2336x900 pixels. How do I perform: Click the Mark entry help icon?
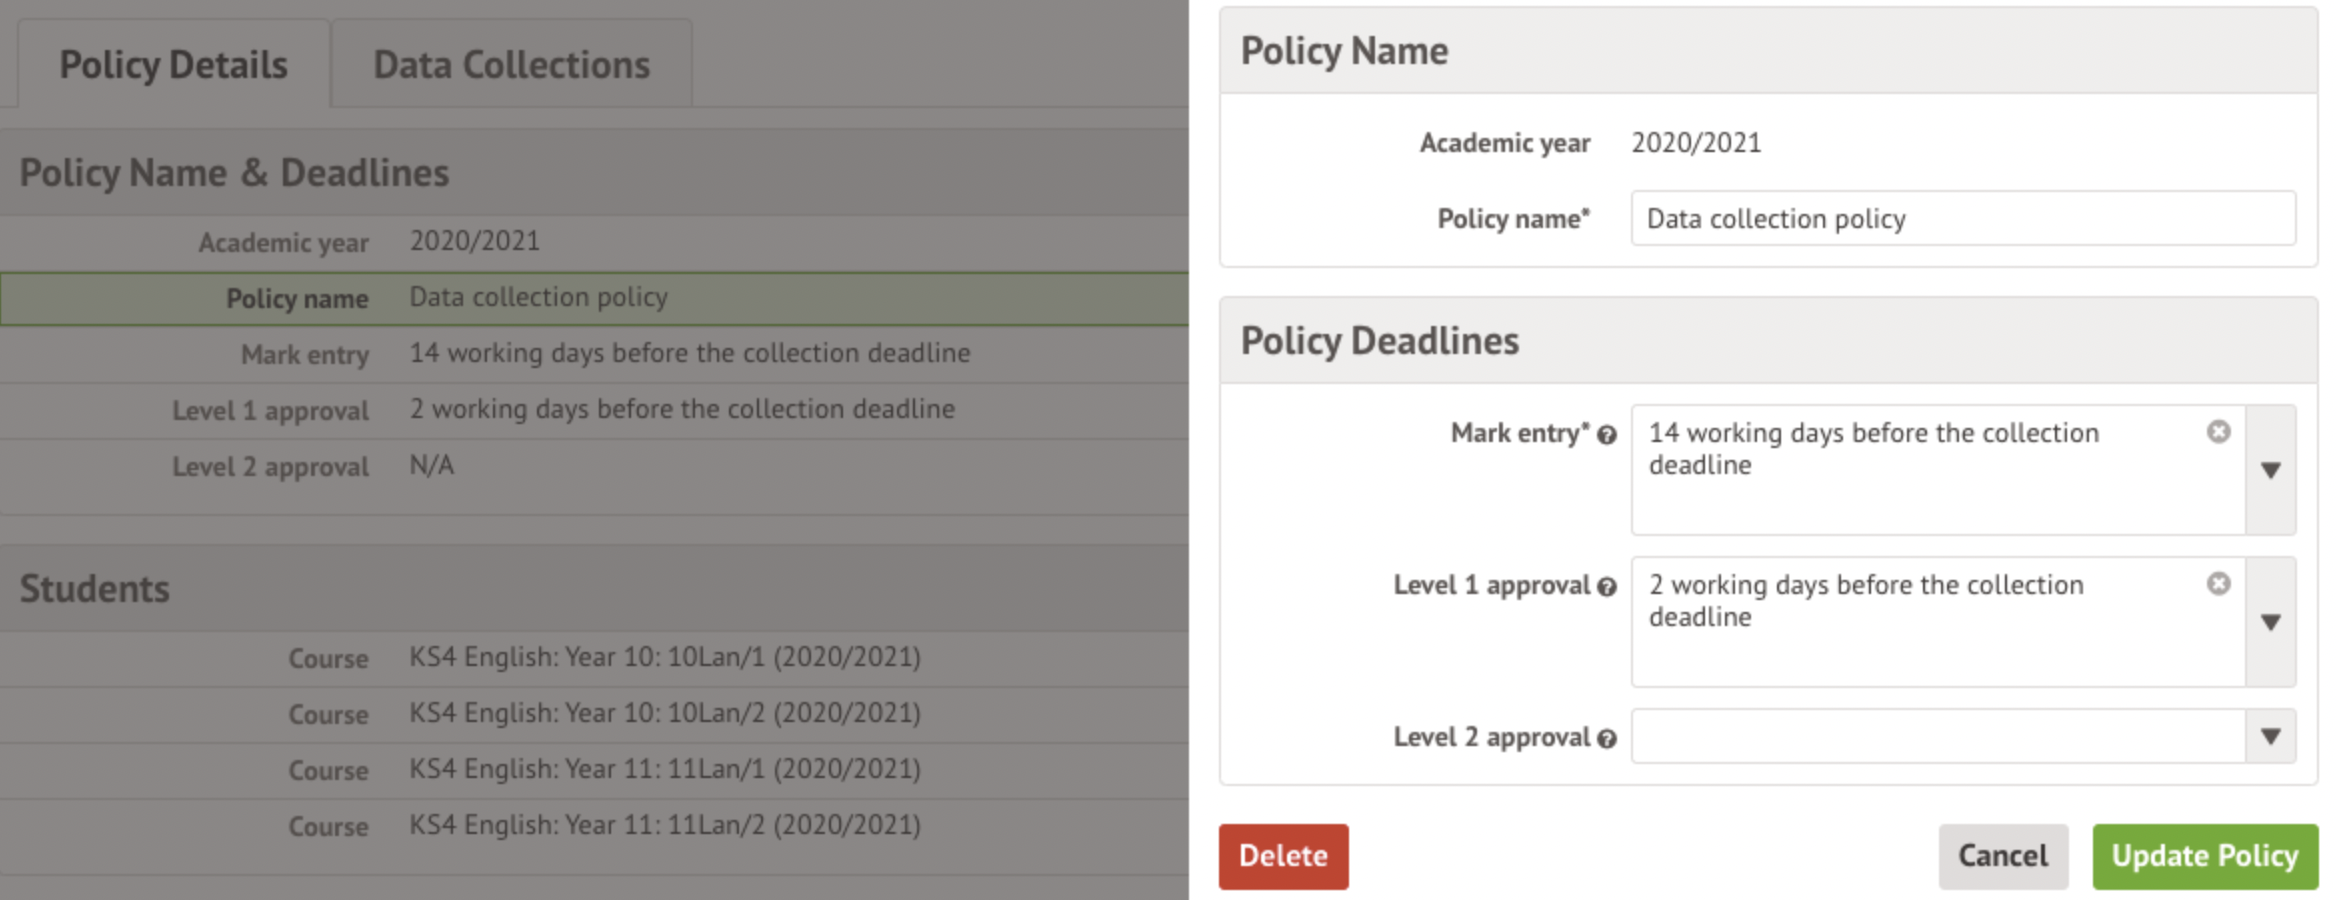(x=1607, y=435)
